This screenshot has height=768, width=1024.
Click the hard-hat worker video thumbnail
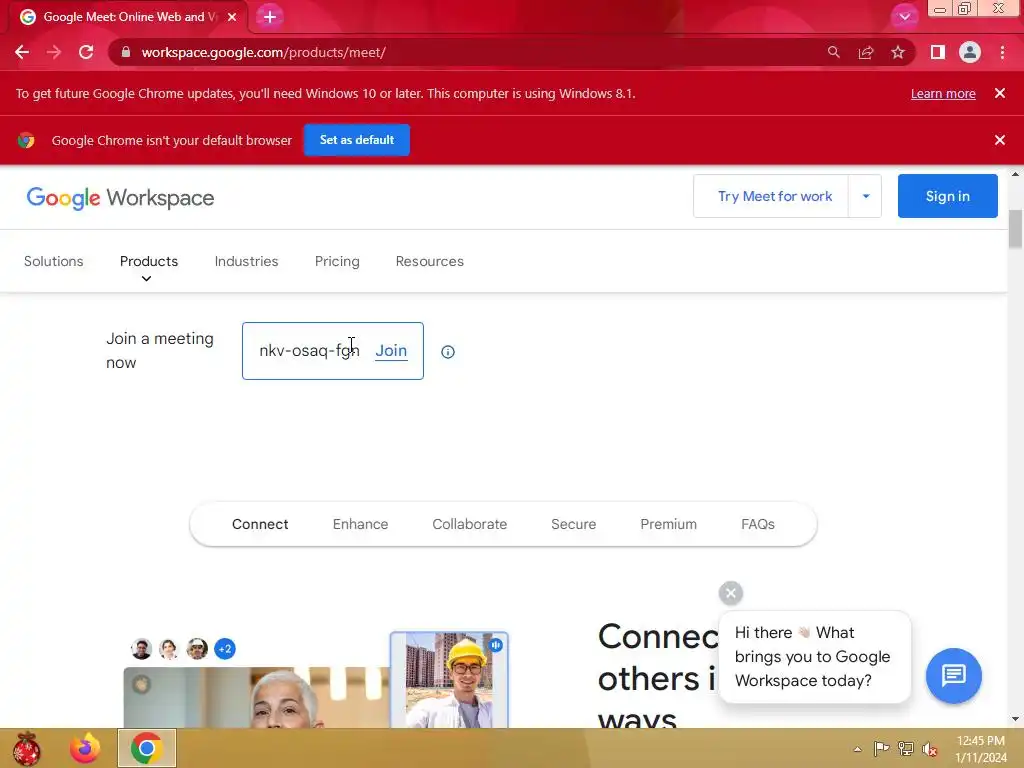click(449, 680)
